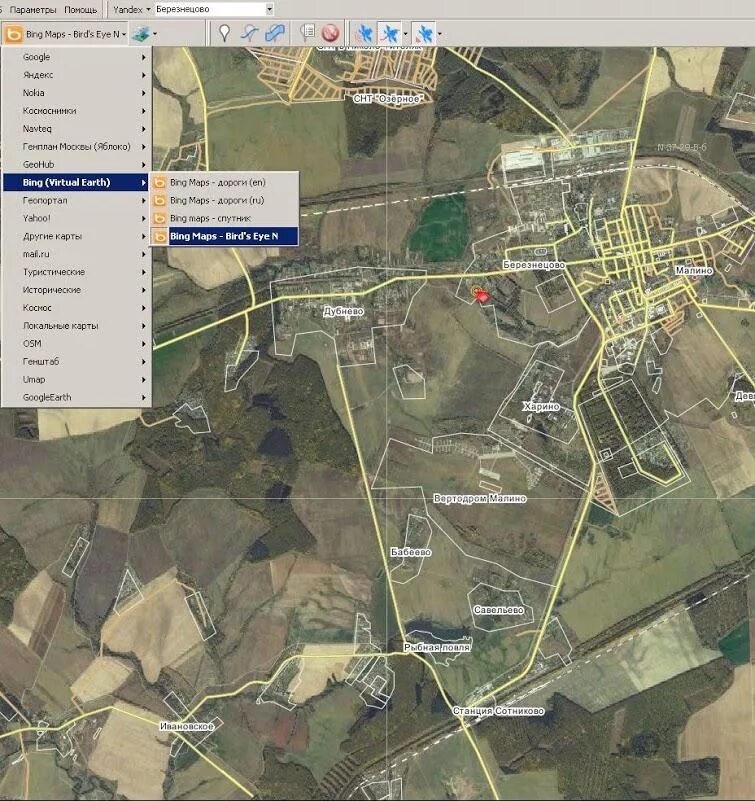This screenshot has height=801, width=755.
Task: Open the GoogleEarth submenu
Action: [77, 397]
